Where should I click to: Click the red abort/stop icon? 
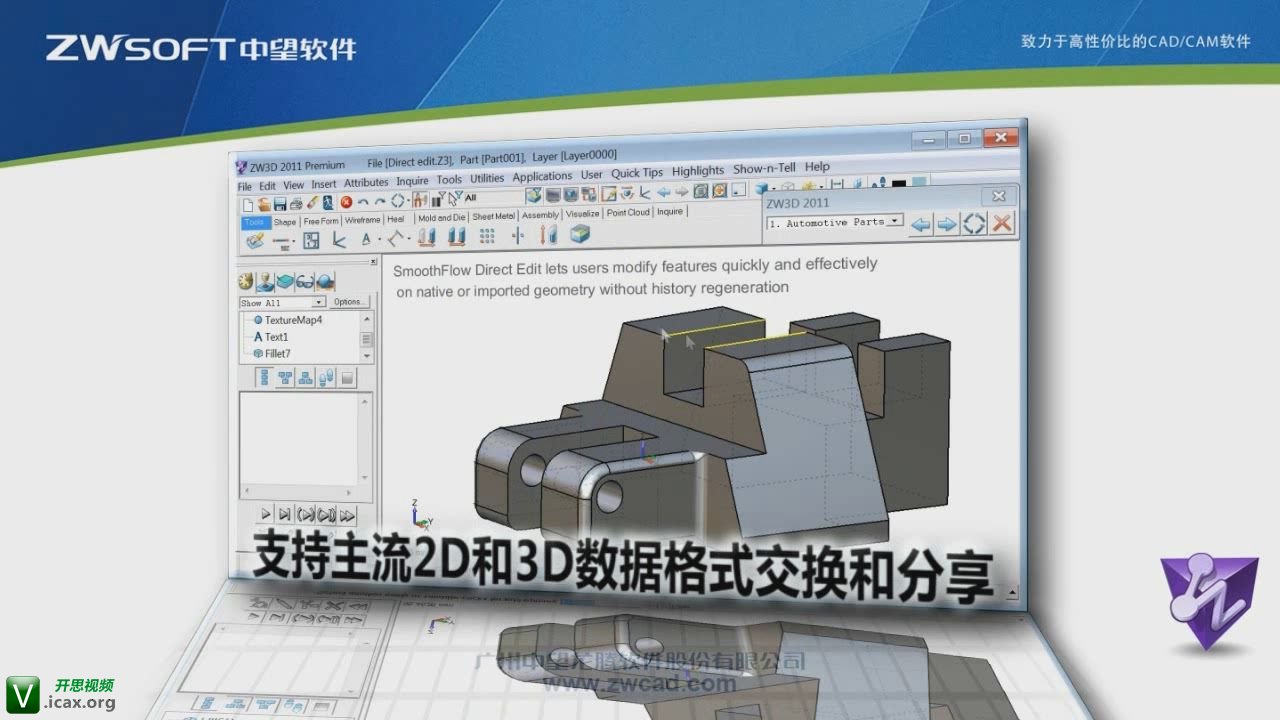point(346,202)
